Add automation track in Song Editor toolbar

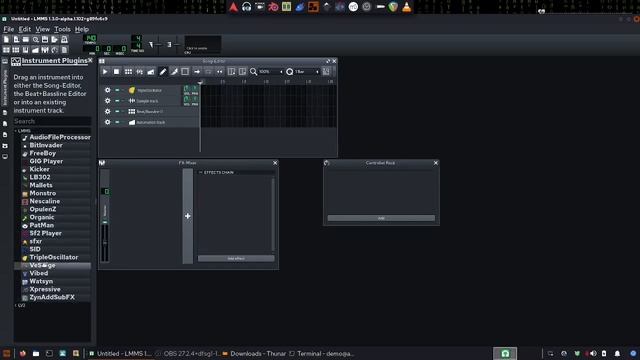[x=151, y=71]
